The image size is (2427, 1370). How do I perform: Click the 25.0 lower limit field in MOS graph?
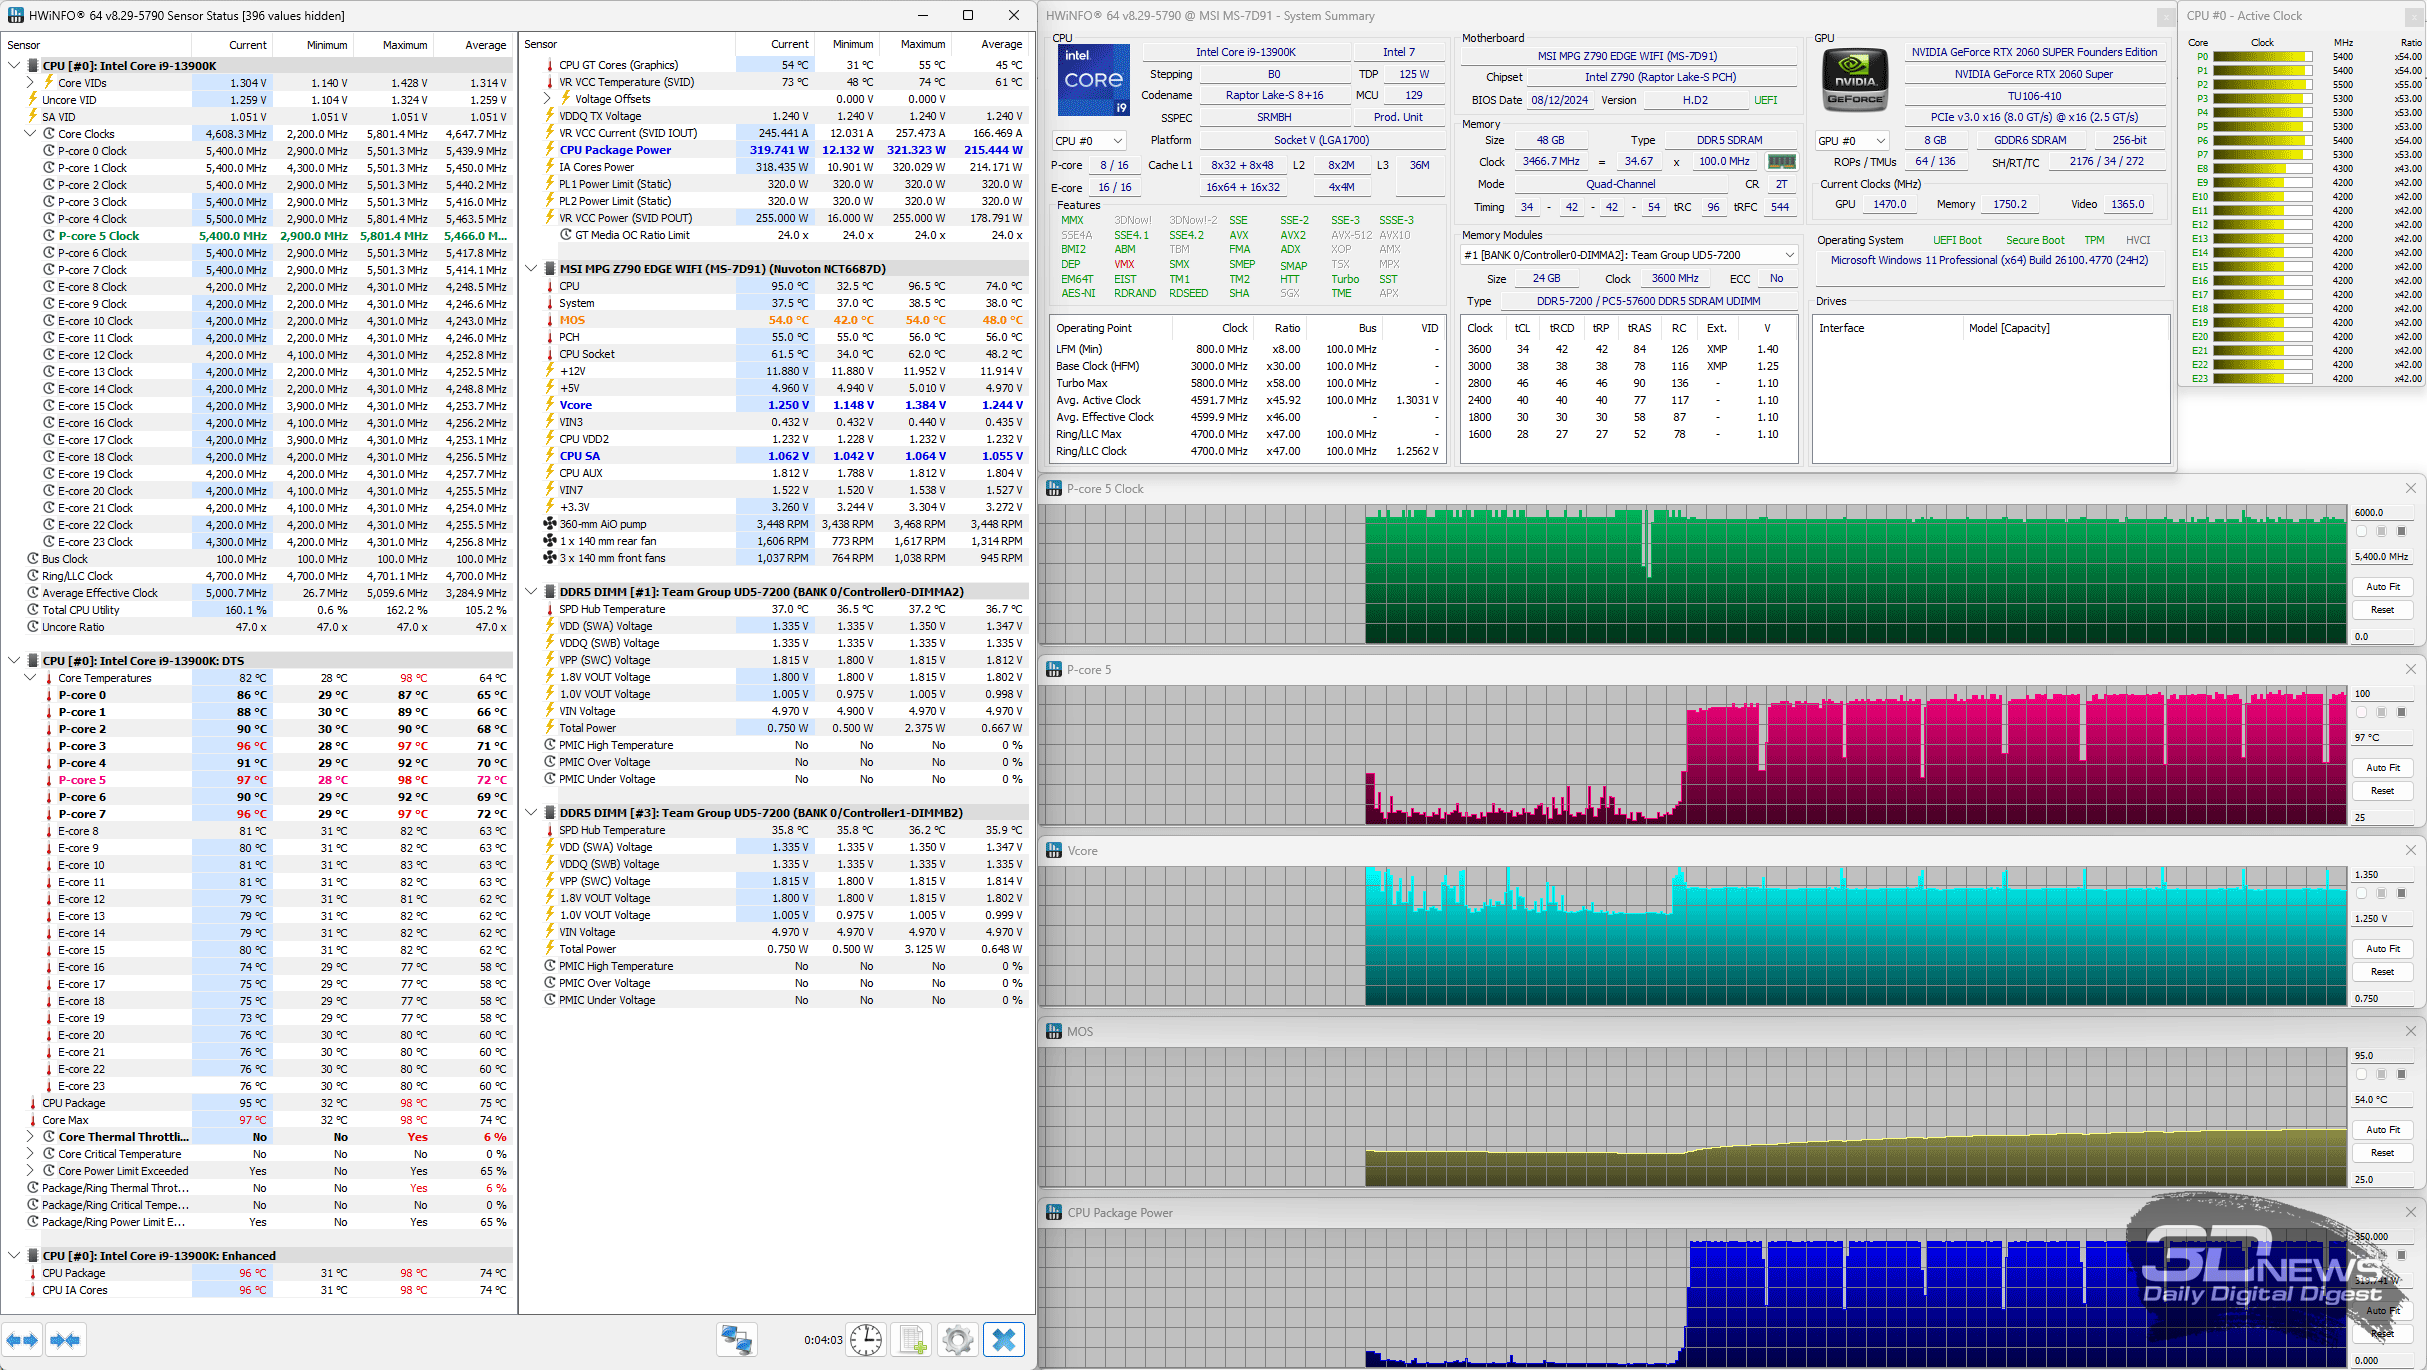(x=2382, y=1179)
